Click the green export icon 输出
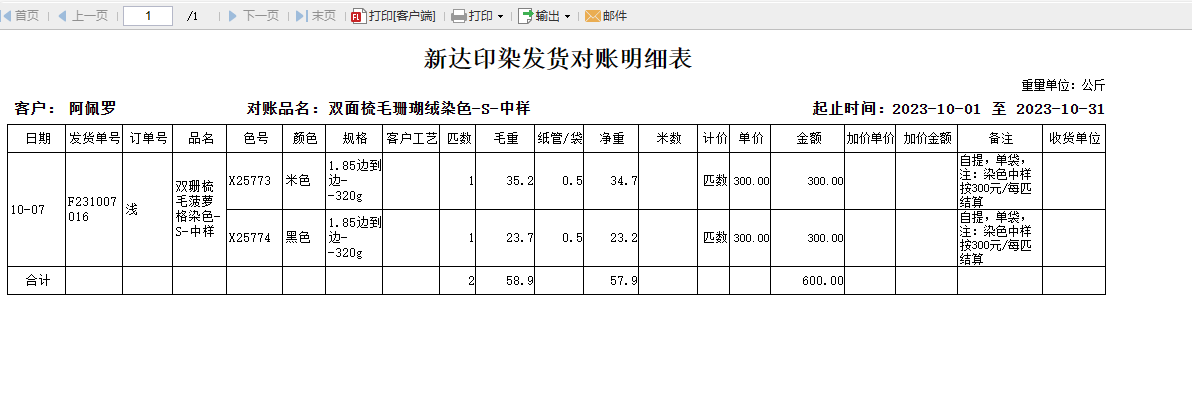1192x414 pixels. click(525, 16)
